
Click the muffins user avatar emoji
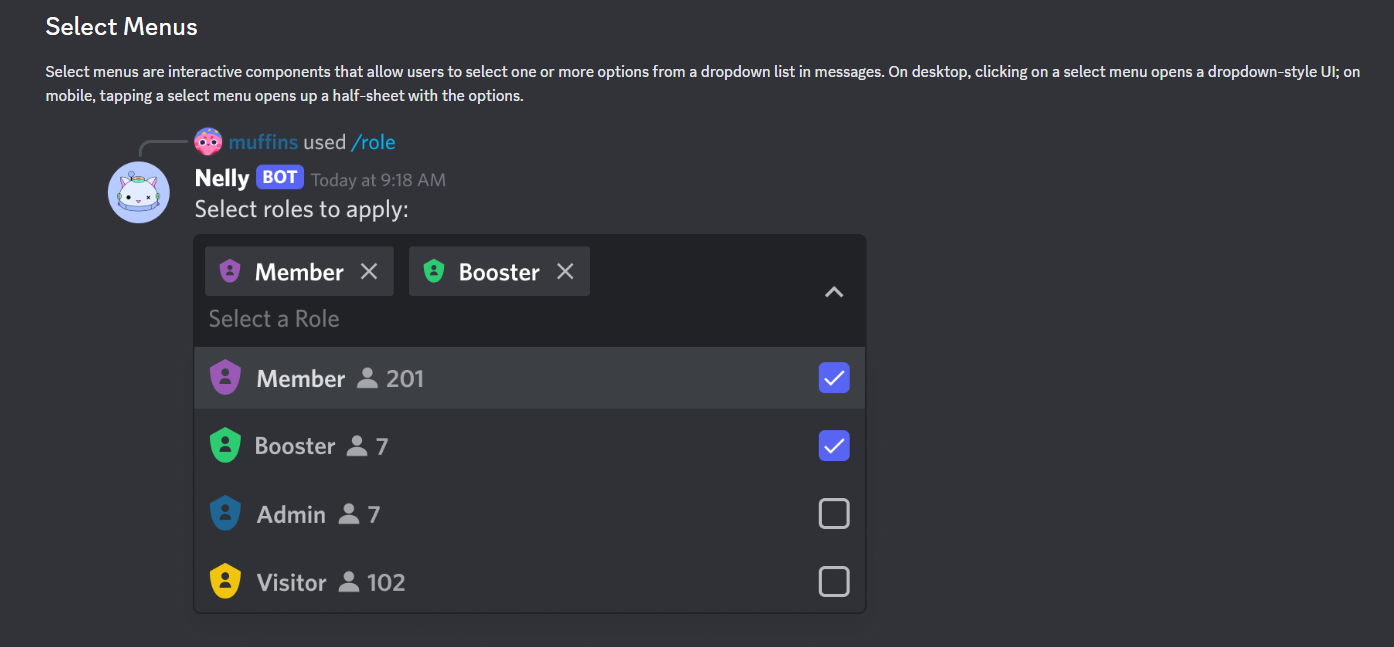[208, 141]
